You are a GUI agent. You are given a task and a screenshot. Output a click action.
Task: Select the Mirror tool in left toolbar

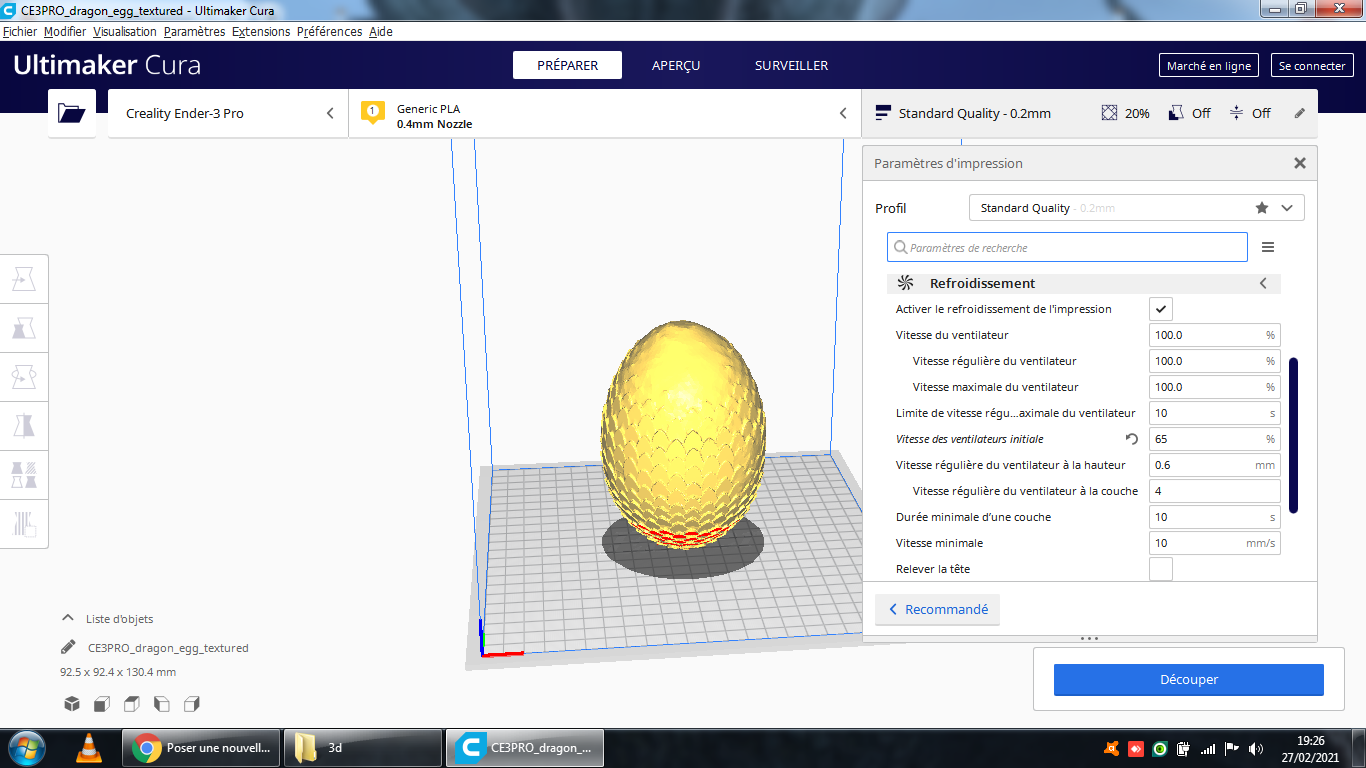click(x=24, y=425)
